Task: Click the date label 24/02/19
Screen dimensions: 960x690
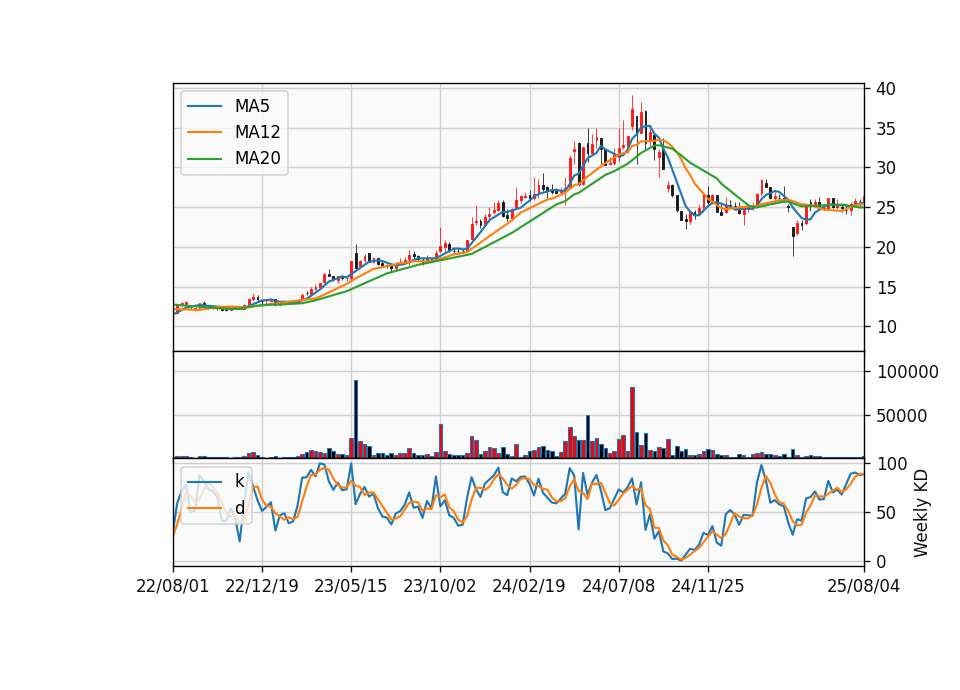Action: 529,586
